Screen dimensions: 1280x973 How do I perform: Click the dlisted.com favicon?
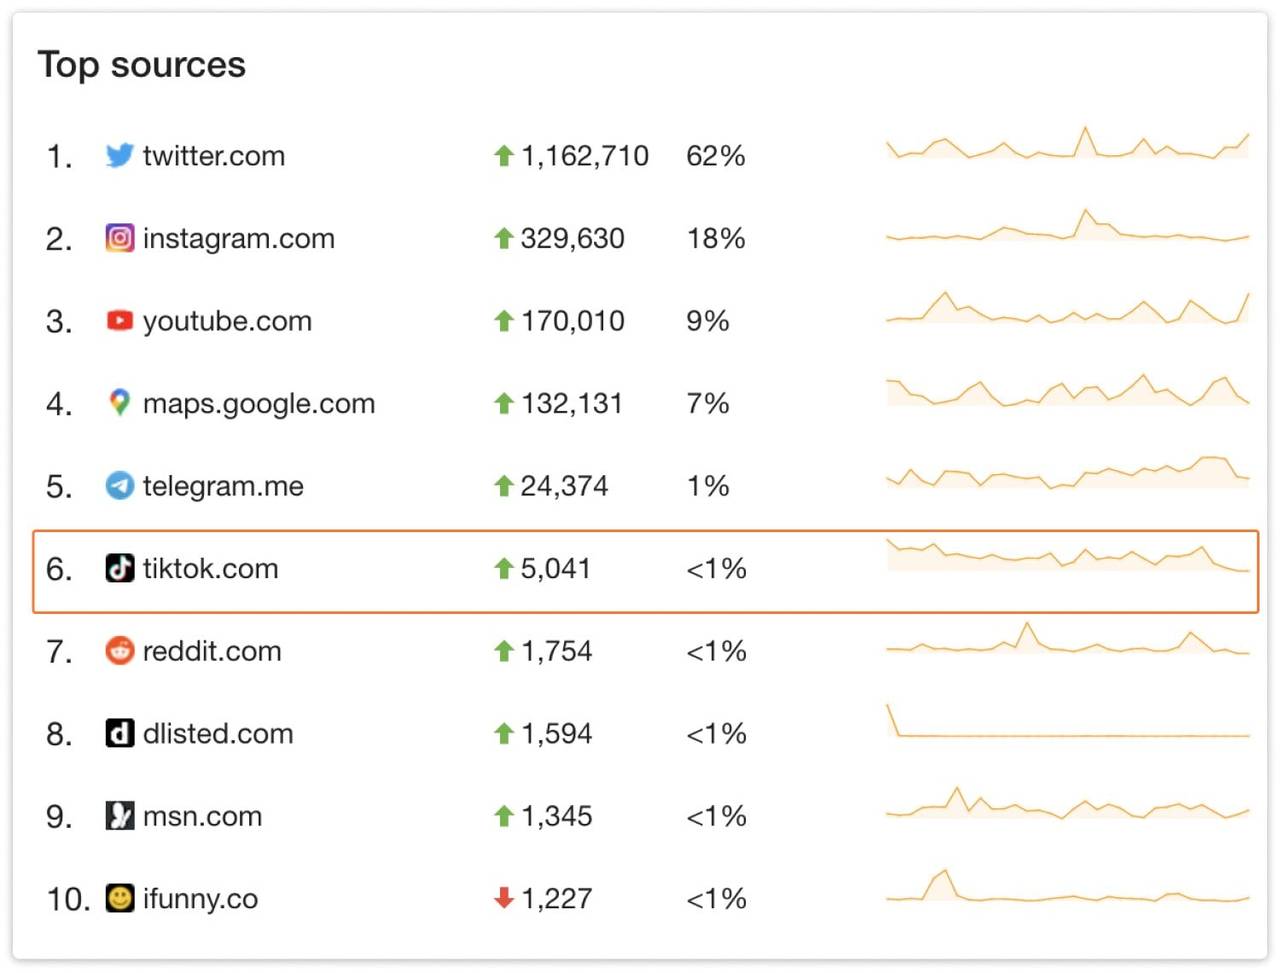pos(119,733)
